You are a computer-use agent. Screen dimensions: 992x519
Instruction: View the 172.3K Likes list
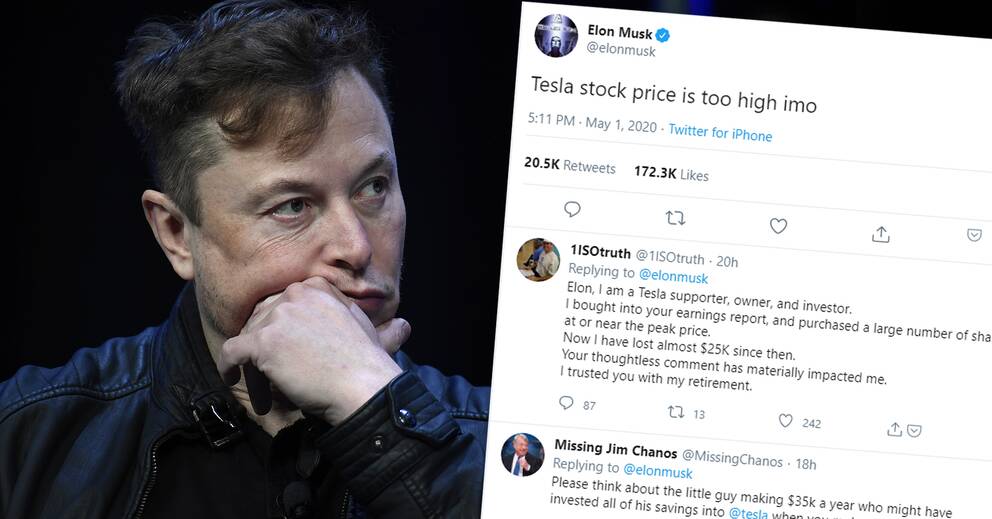pyautogui.click(x=671, y=173)
